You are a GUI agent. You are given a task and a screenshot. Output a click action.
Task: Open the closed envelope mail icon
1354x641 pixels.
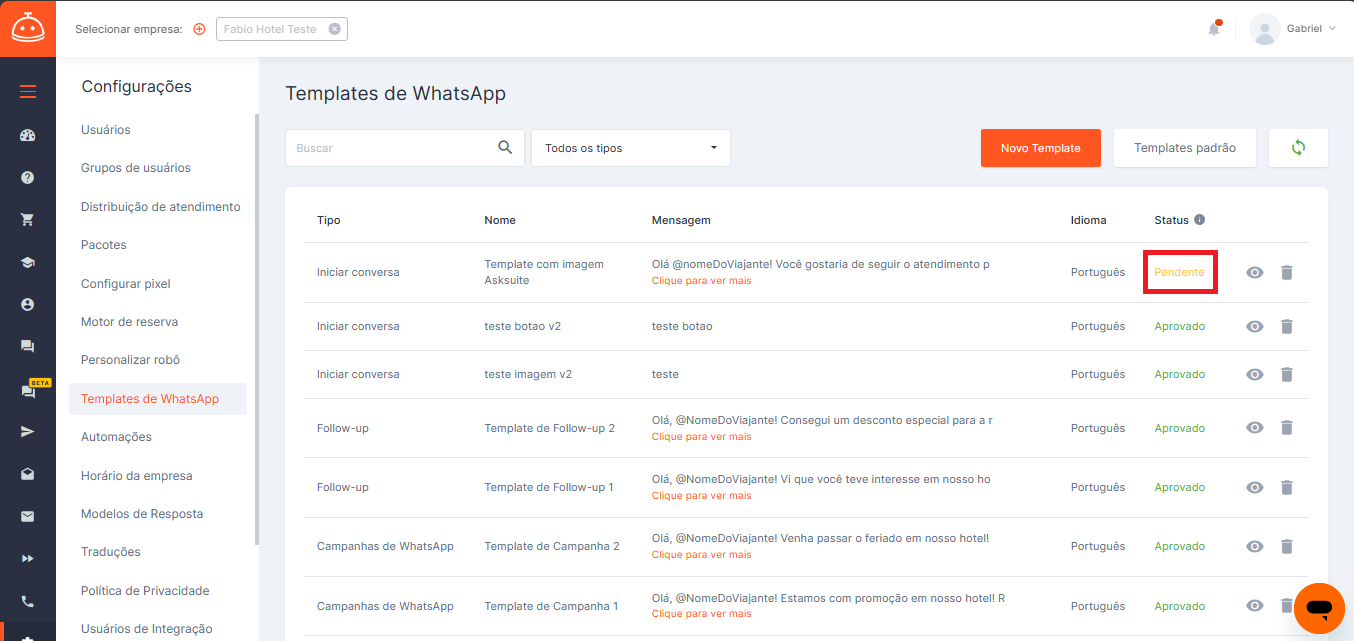pos(28,517)
